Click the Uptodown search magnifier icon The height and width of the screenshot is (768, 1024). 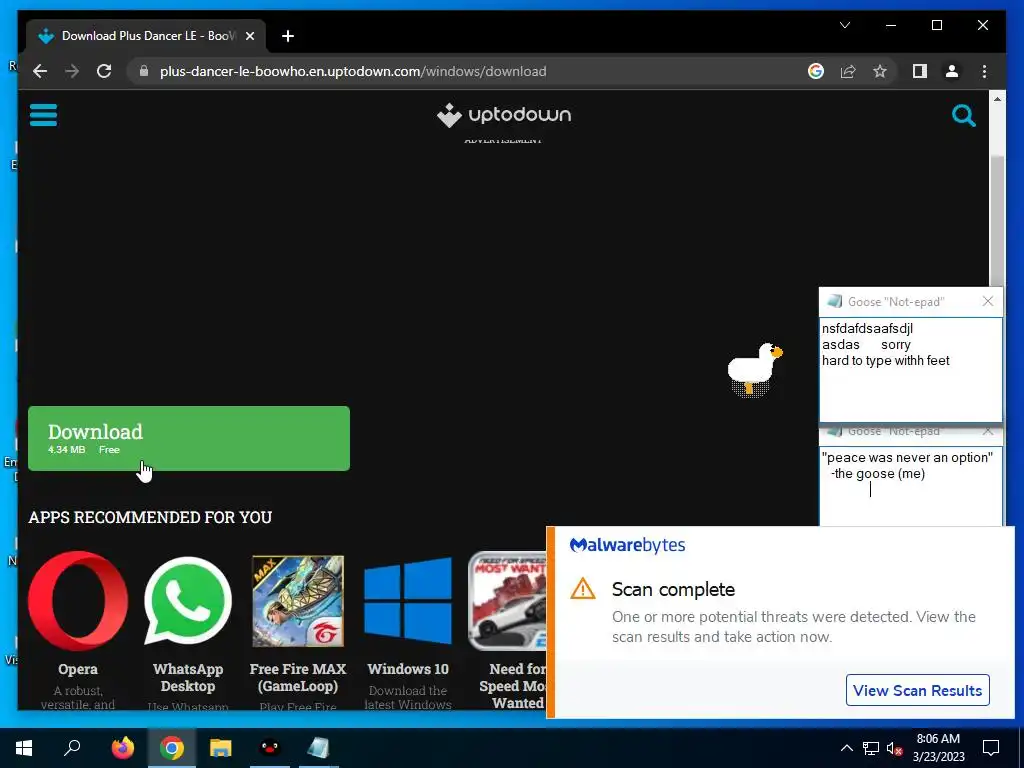coord(963,116)
